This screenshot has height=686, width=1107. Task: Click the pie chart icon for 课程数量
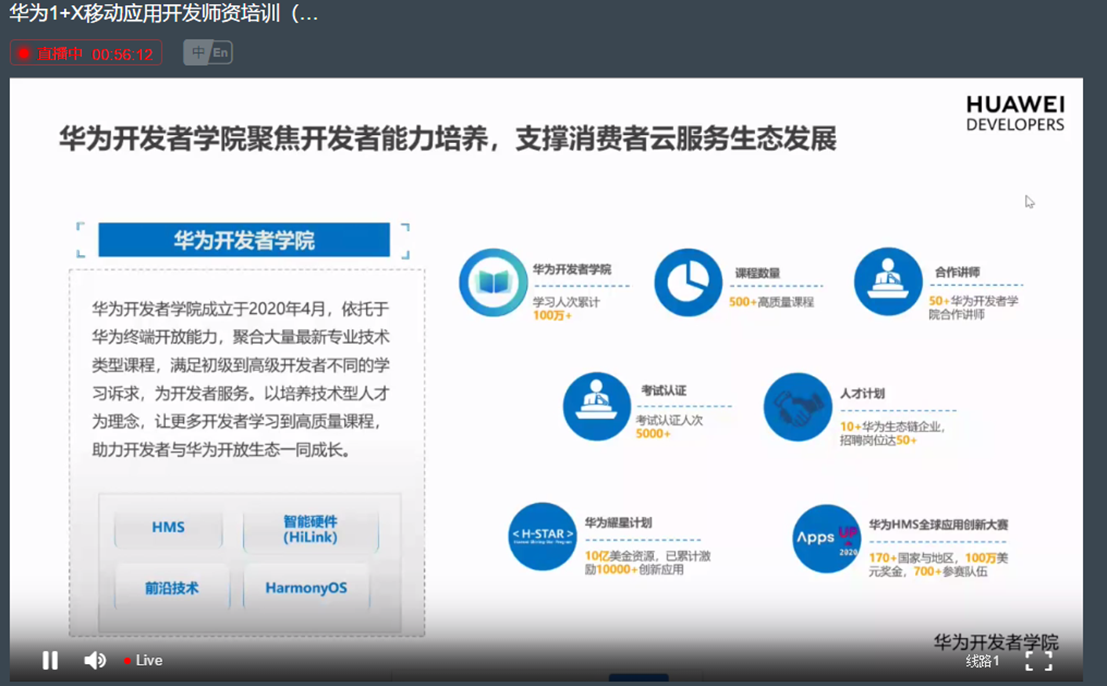tap(688, 282)
